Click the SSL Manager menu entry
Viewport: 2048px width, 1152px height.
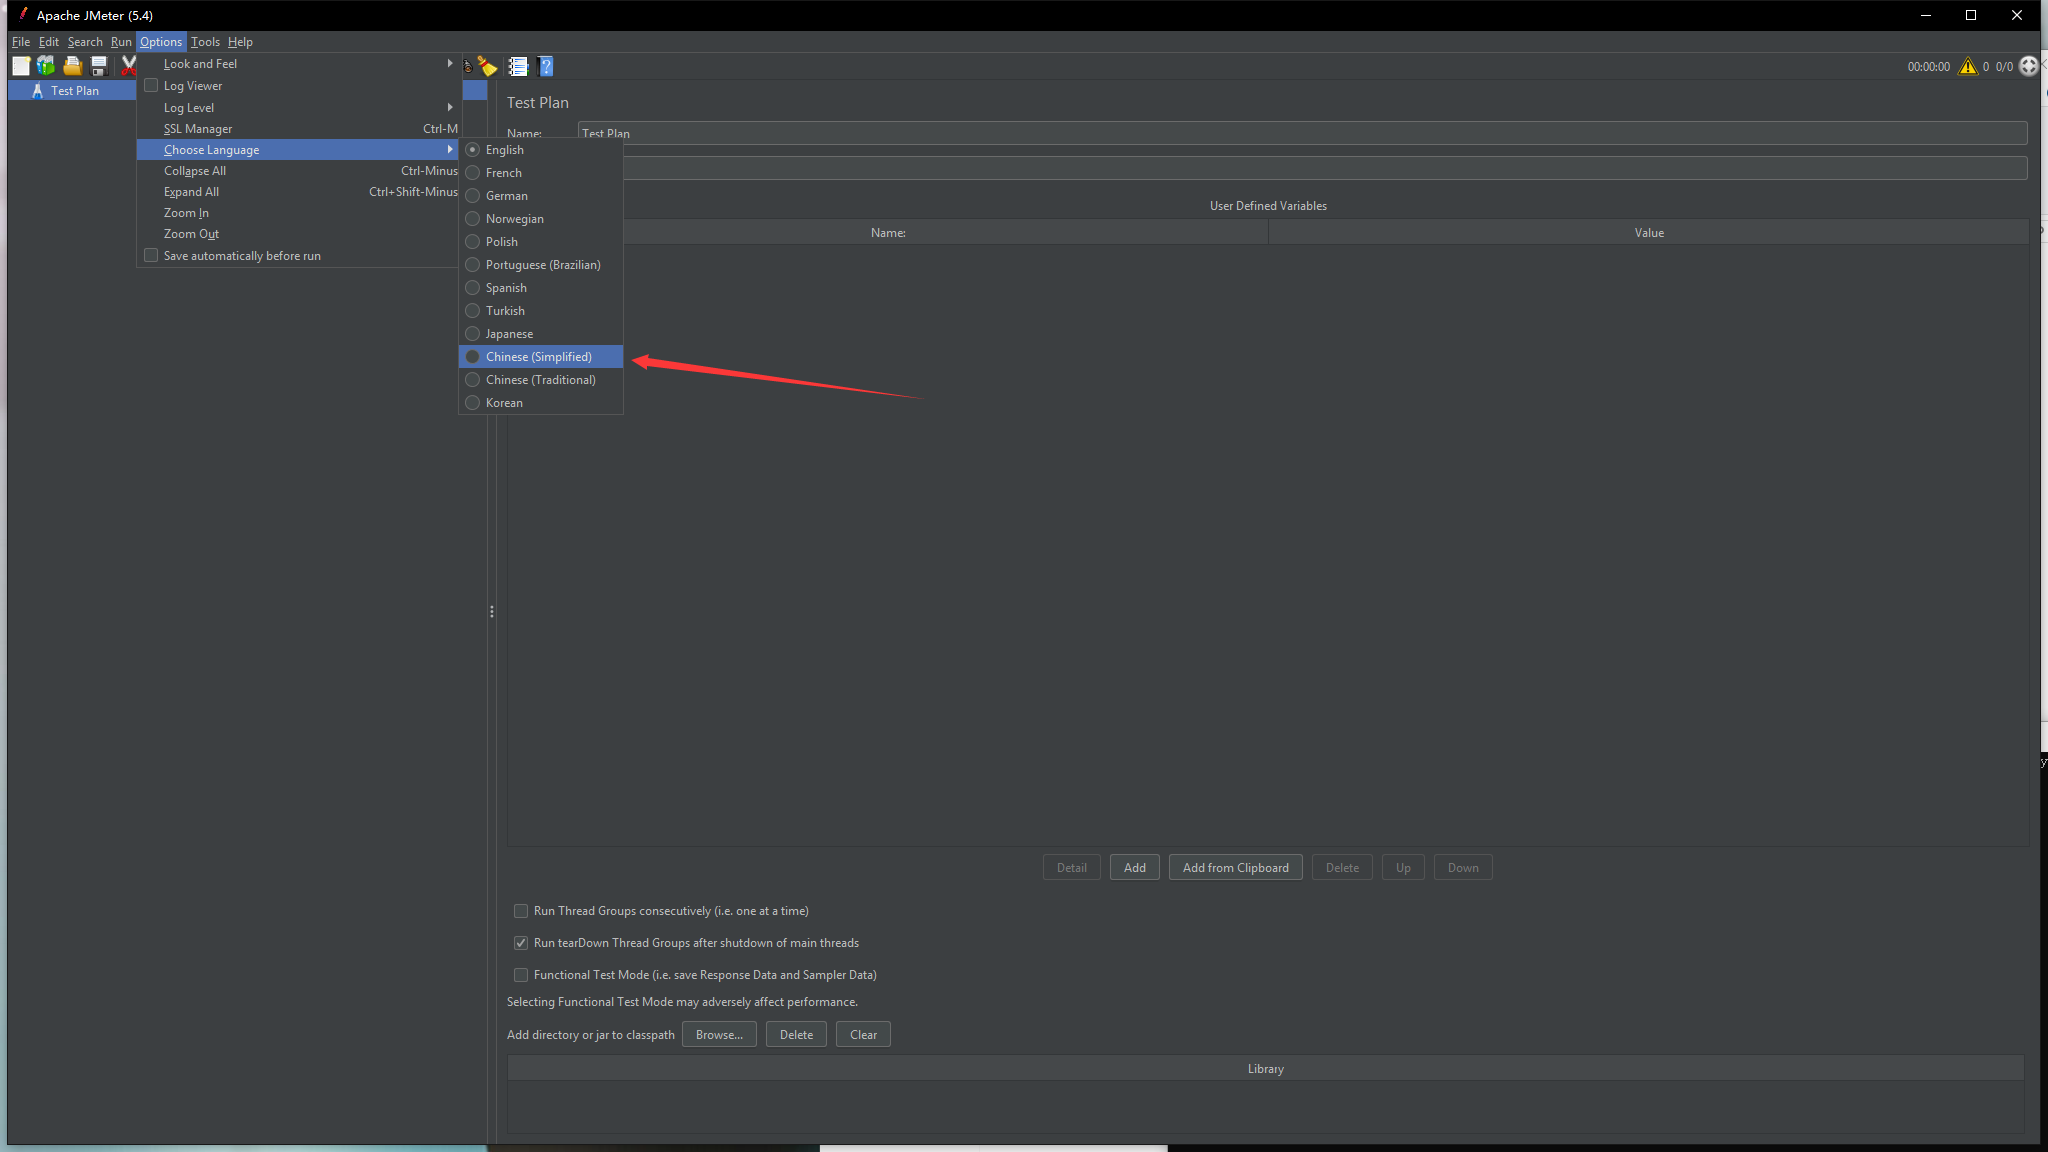click(198, 129)
